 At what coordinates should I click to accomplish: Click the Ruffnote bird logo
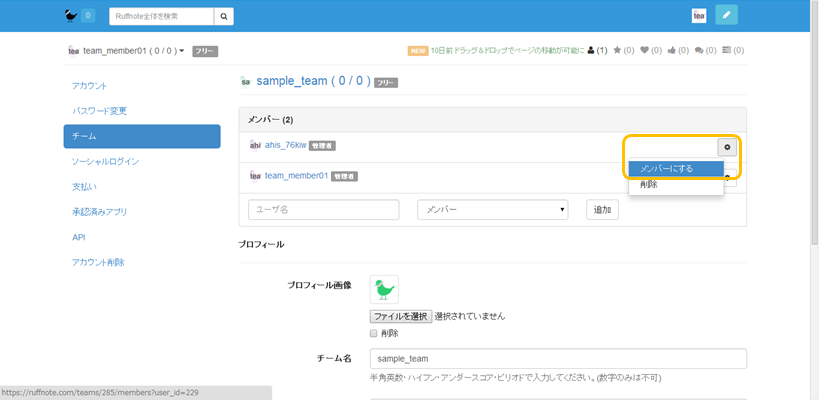pos(69,16)
